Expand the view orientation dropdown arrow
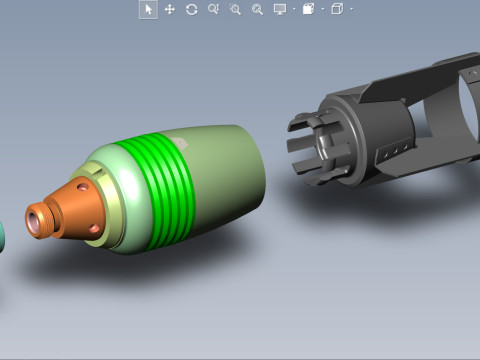Viewport: 480px width, 360px height. click(x=323, y=9)
